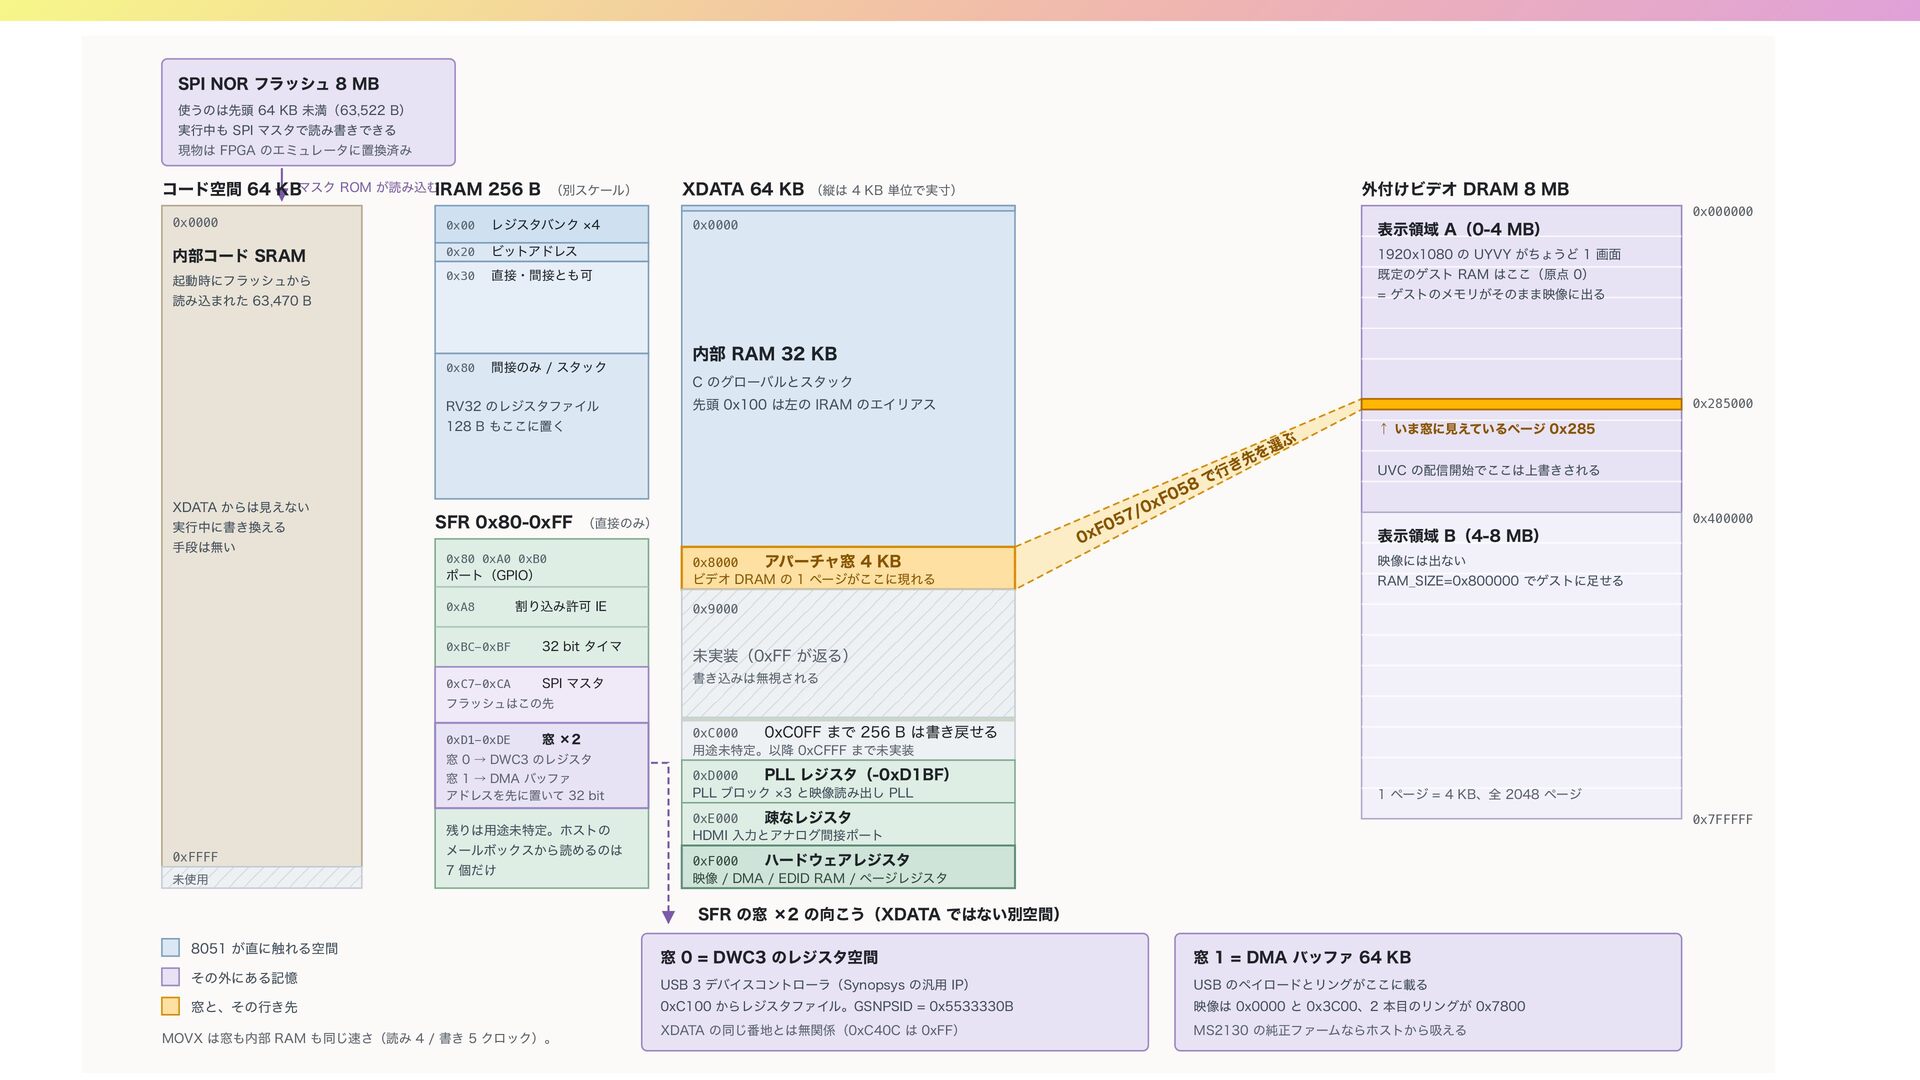Select the レジスタバンク x4 row
The height and width of the screenshot is (1080, 1920).
pyautogui.click(x=541, y=225)
